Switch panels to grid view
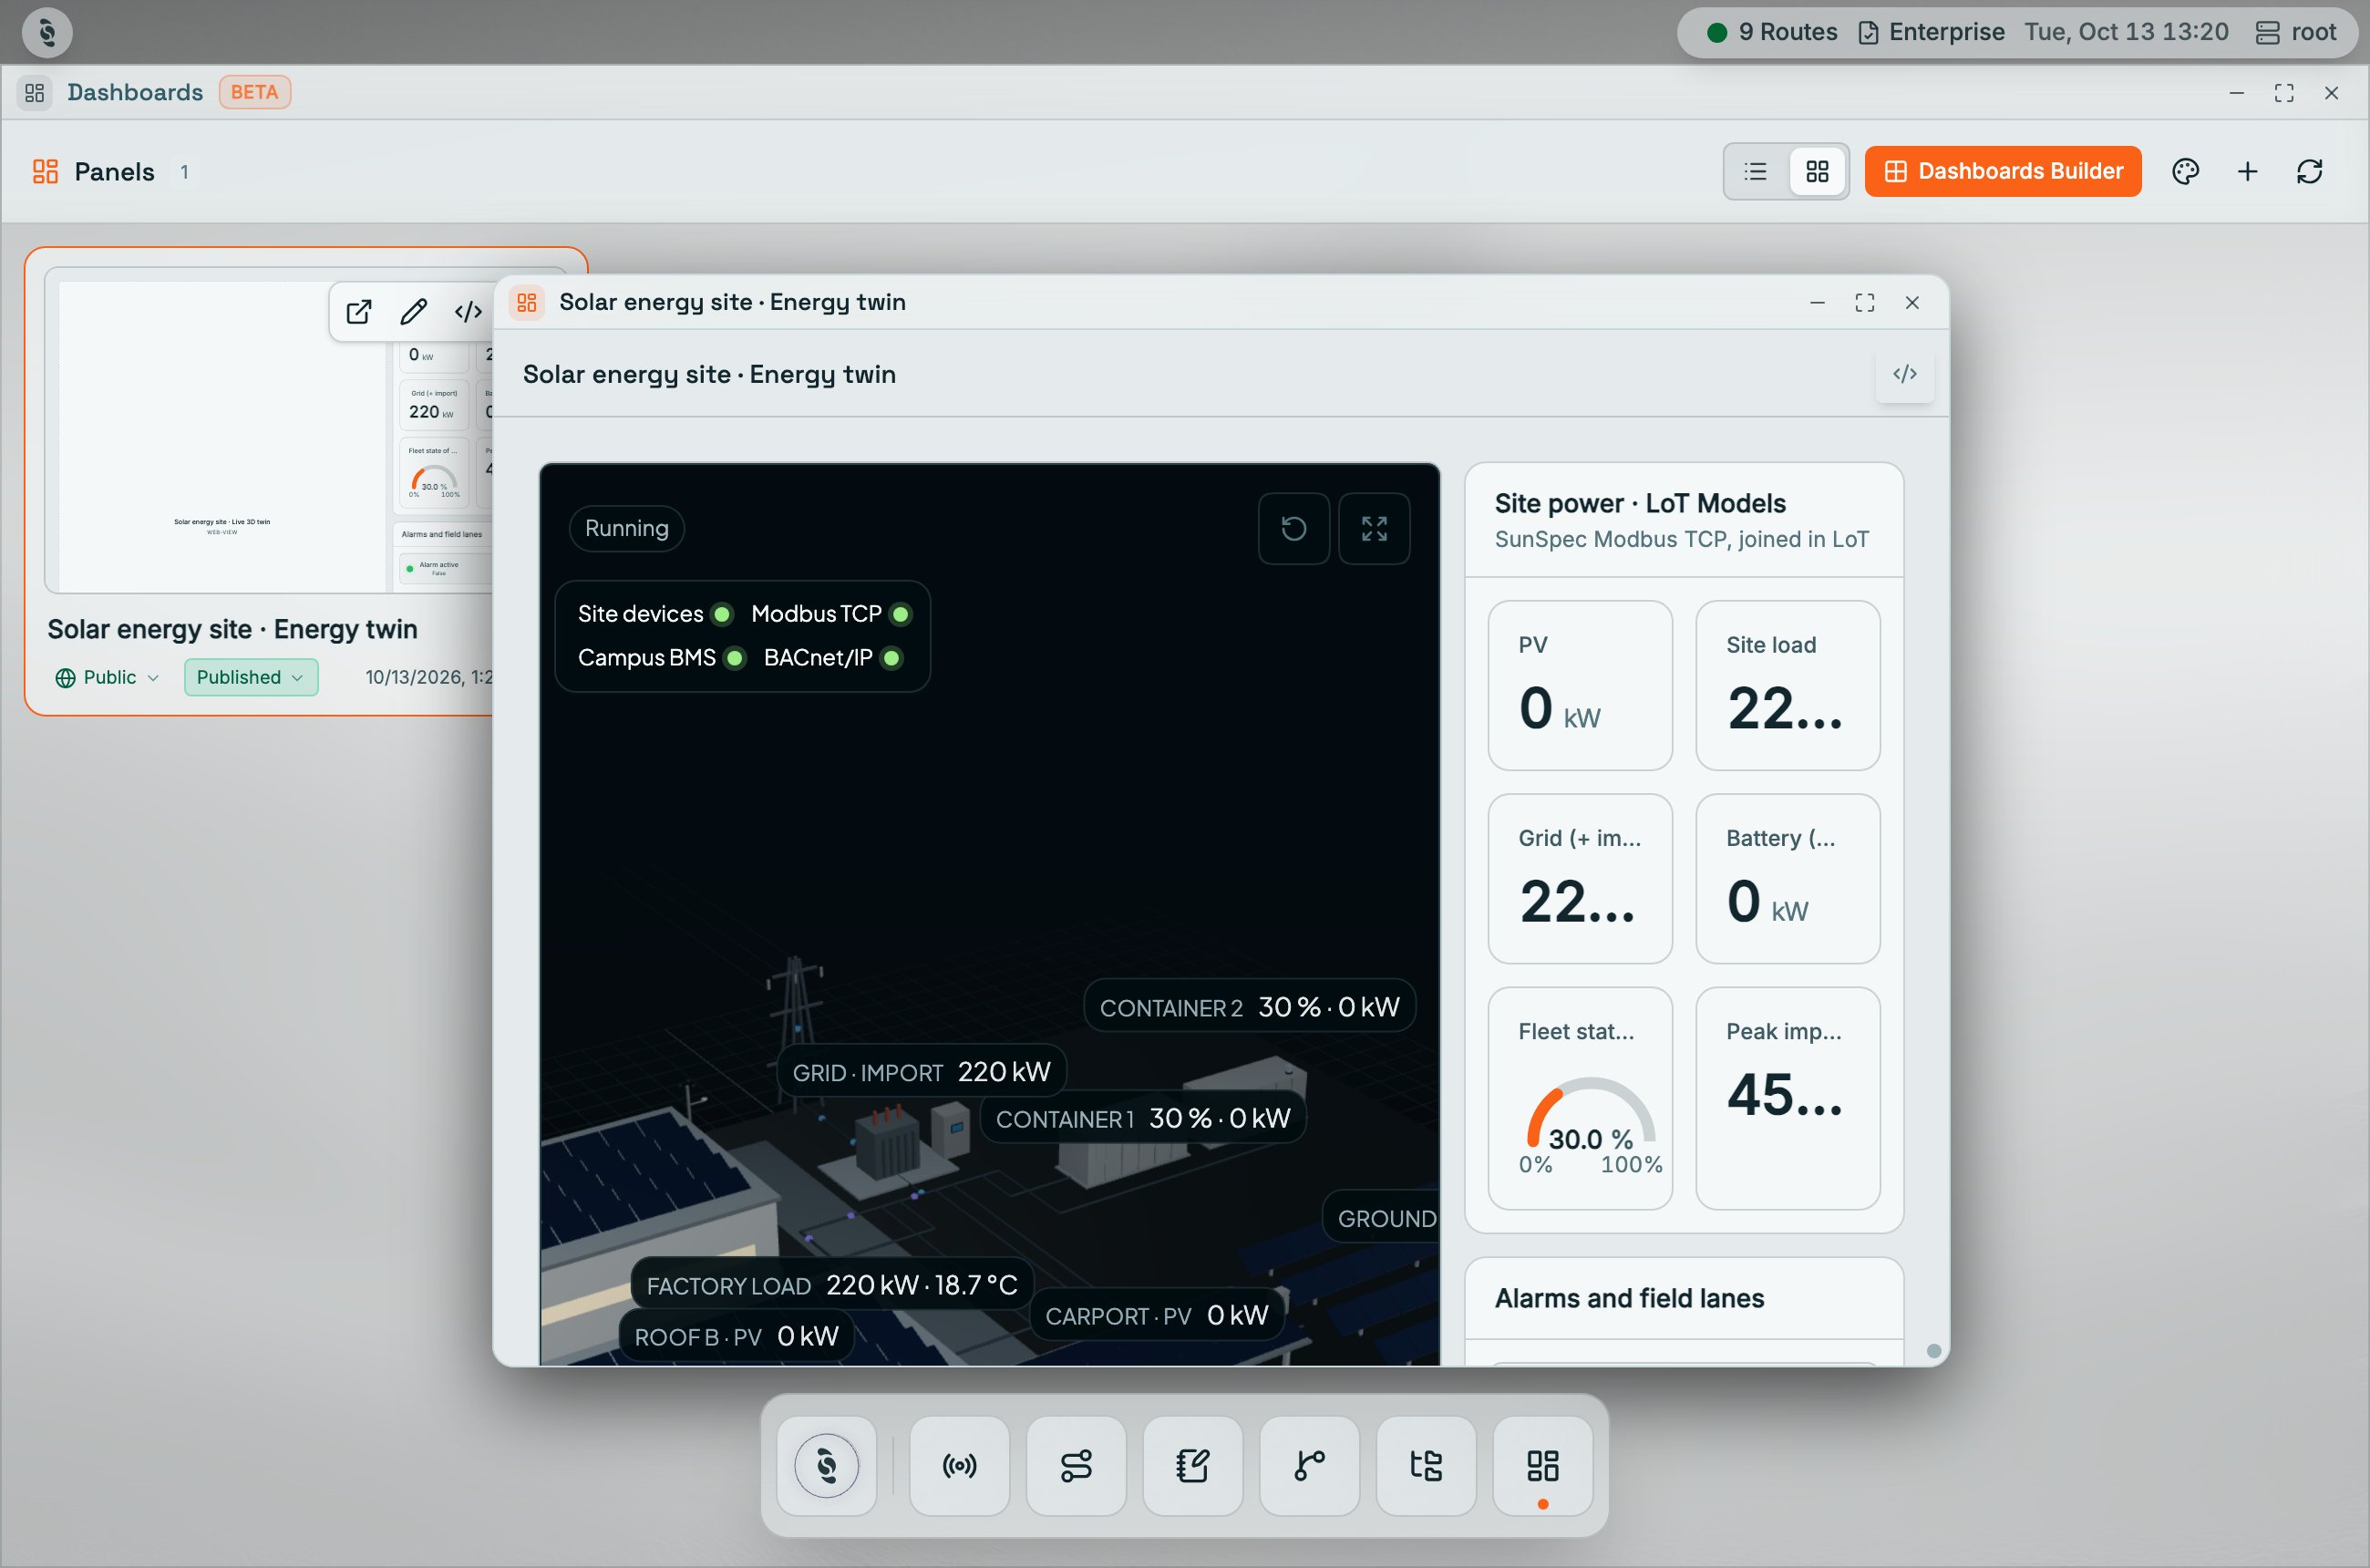 1817,171
